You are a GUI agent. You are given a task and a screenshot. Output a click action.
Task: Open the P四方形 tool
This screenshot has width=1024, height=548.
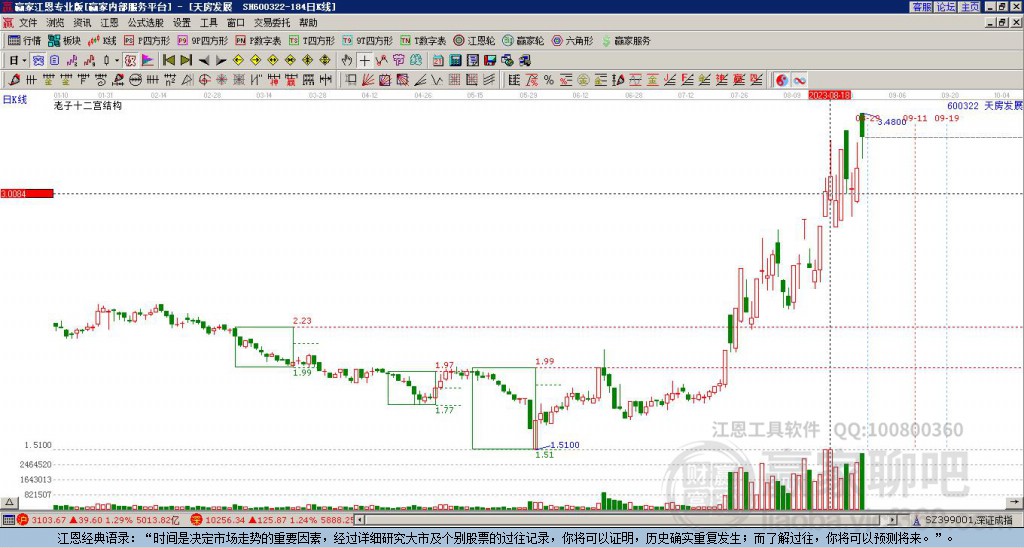pyautogui.click(x=147, y=40)
